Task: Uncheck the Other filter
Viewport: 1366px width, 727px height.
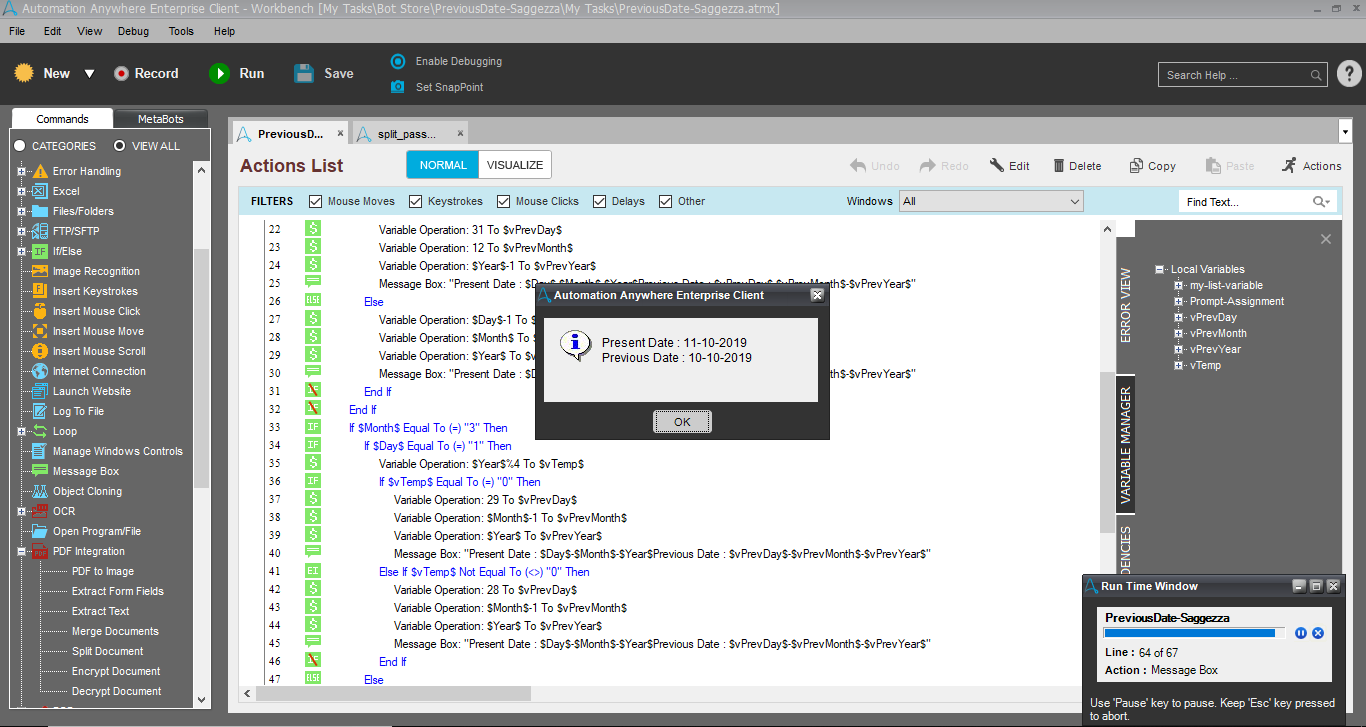Action: click(x=666, y=201)
